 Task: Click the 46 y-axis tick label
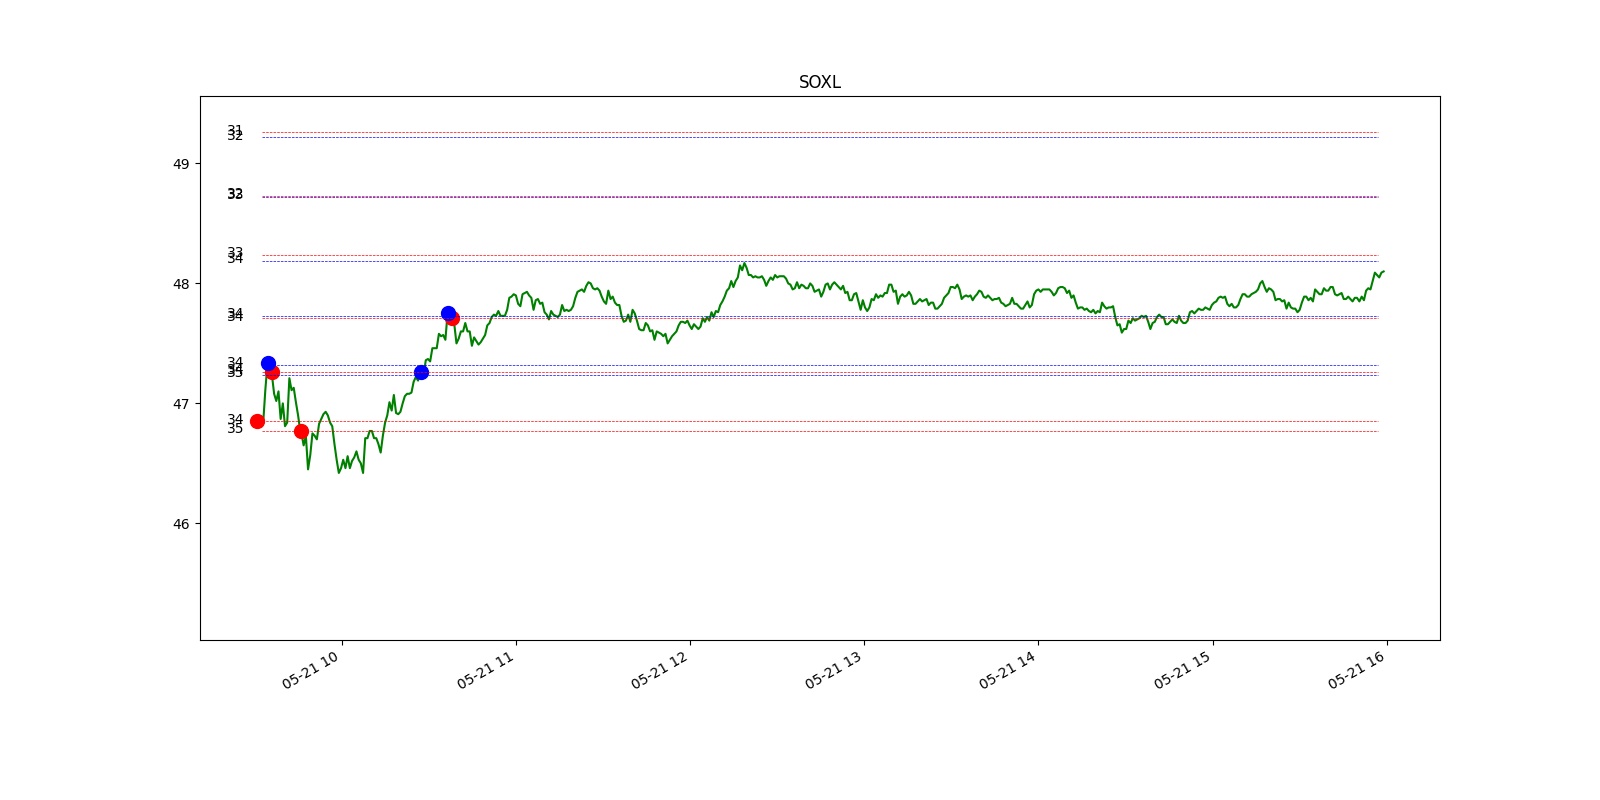(181, 524)
